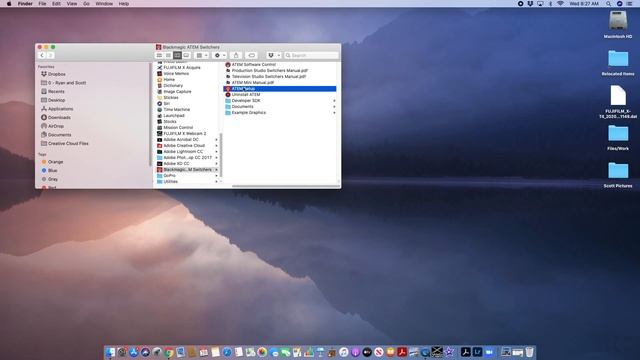
Task: Expand the Developer SDK folder arrow
Action: [334, 100]
